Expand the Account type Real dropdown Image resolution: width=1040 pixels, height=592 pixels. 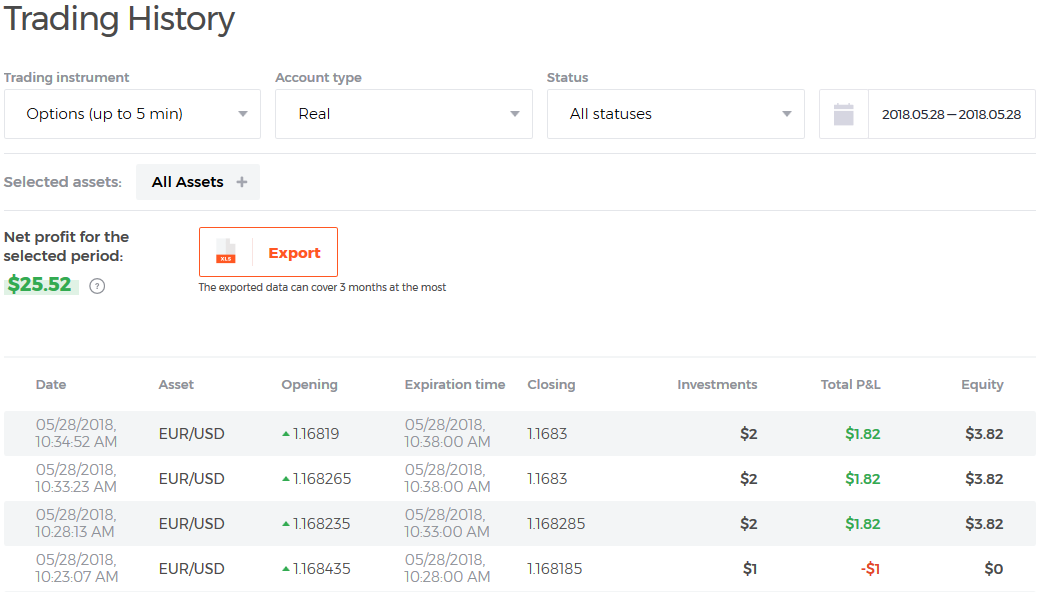(x=403, y=114)
